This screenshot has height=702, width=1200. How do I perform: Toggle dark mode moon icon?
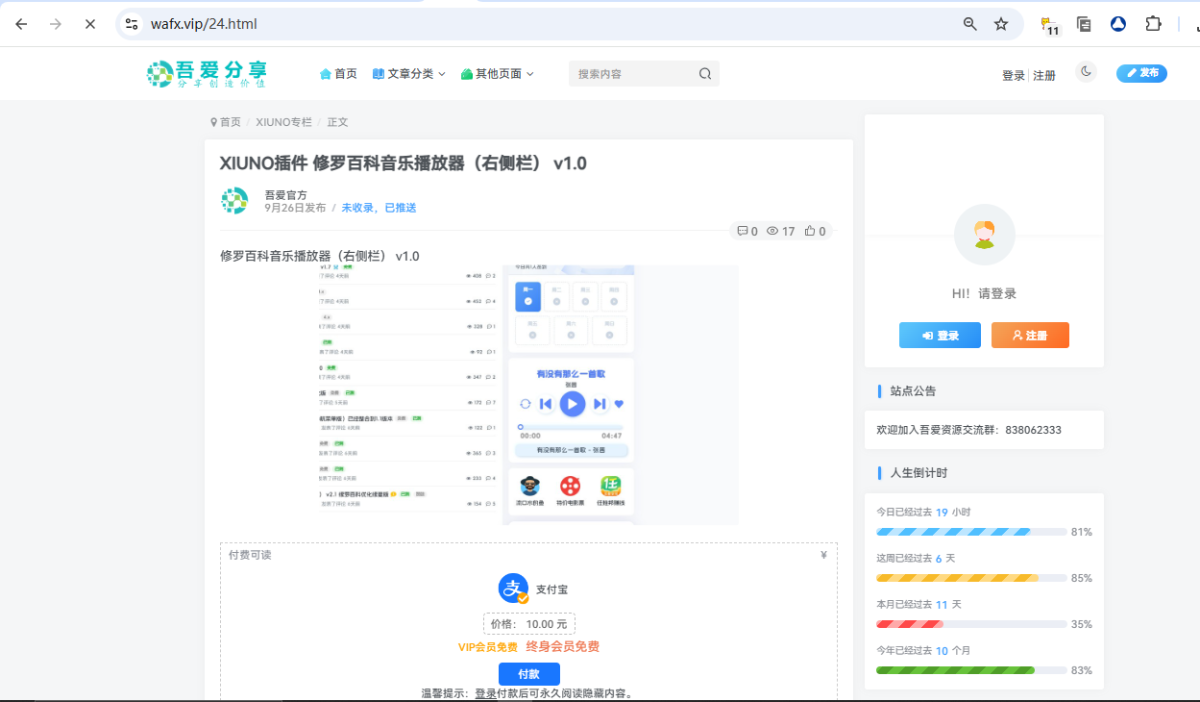click(x=1086, y=72)
